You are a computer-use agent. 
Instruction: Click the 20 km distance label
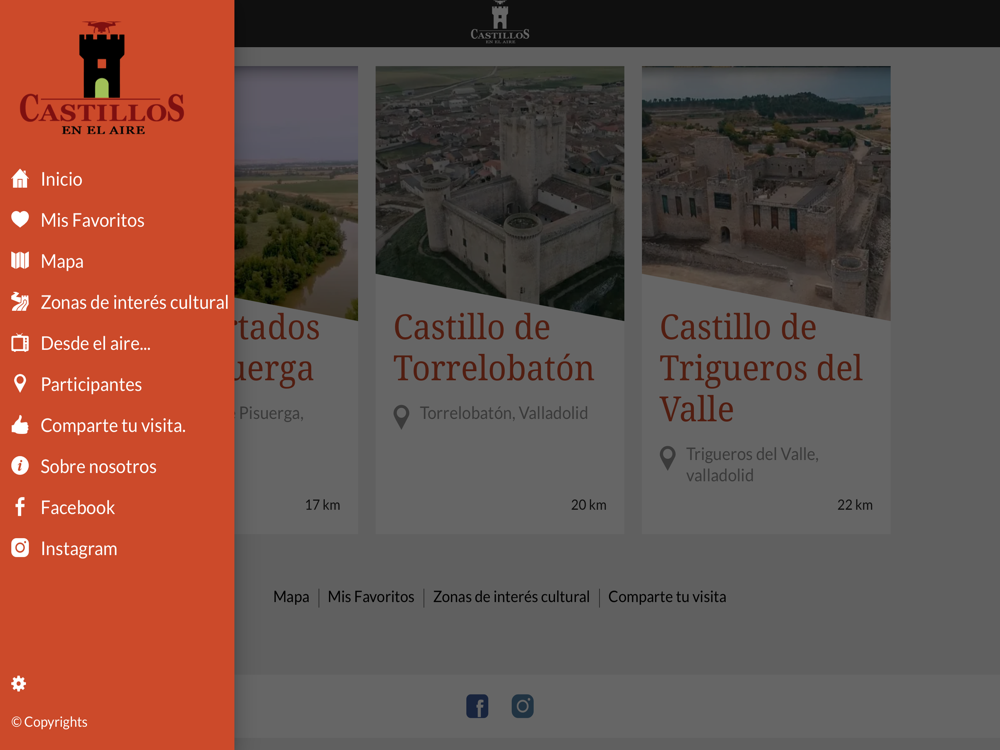click(x=589, y=505)
